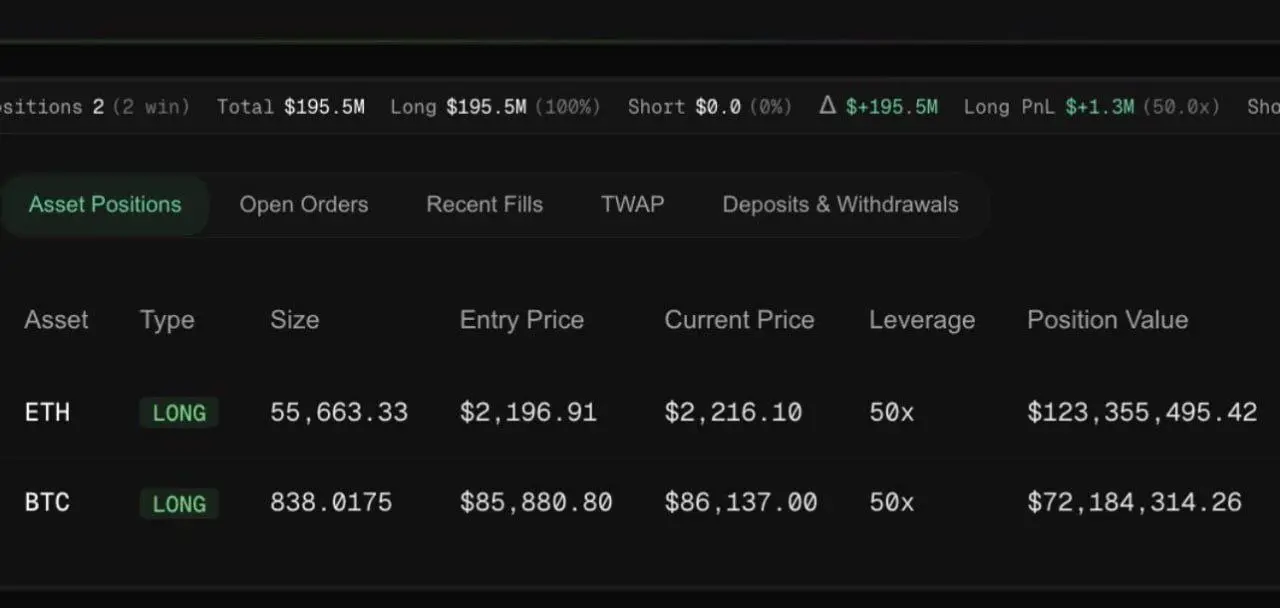Switch to the Open Orders tab

[x=304, y=205]
